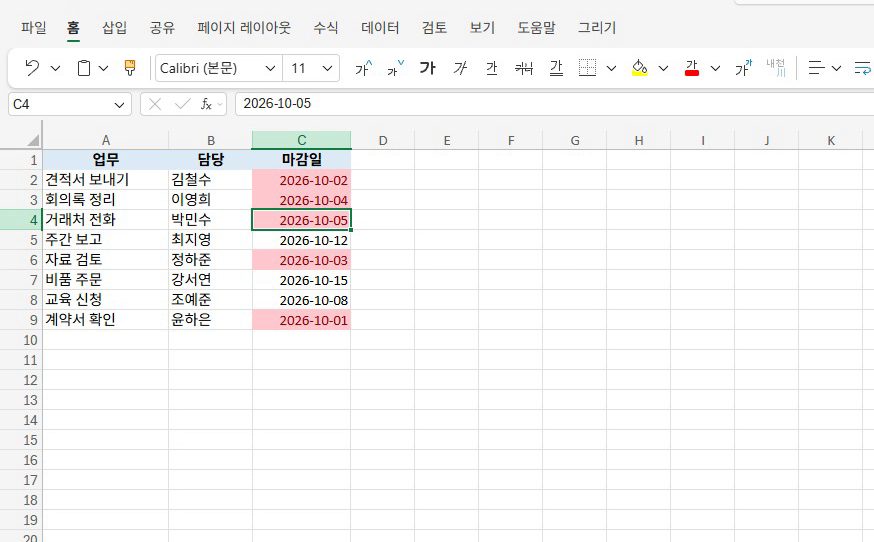Select cell with date 2026-10-12
The width and height of the screenshot is (874, 542).
[301, 240]
